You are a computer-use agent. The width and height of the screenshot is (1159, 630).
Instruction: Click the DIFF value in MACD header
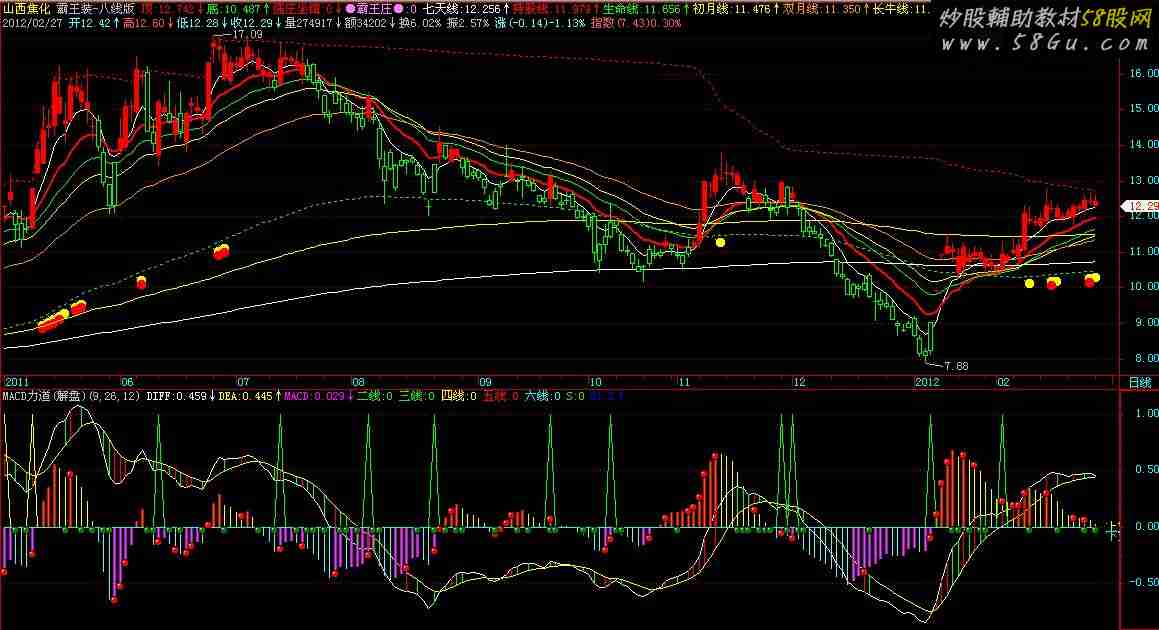point(176,396)
